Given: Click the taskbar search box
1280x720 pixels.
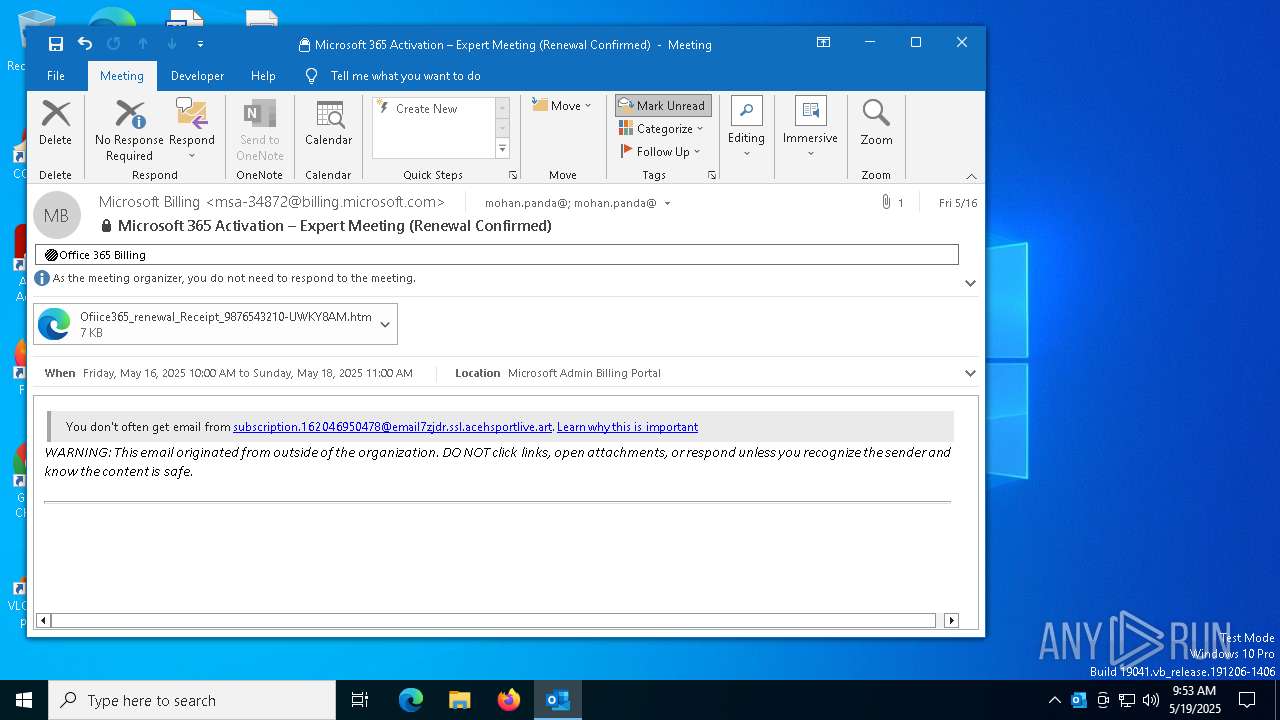Looking at the screenshot, I should [192, 700].
